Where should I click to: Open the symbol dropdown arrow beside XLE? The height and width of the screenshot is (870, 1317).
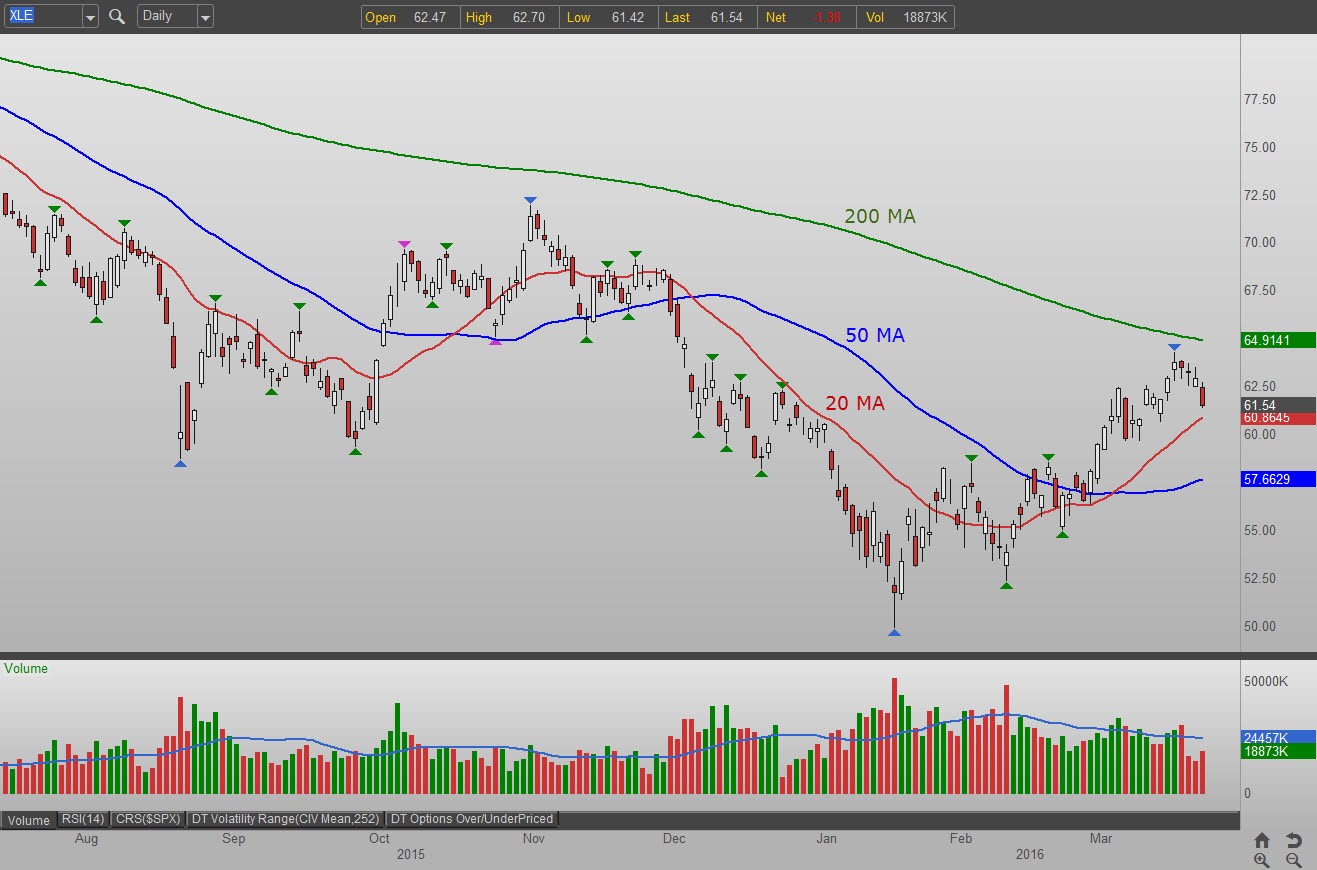(90, 16)
